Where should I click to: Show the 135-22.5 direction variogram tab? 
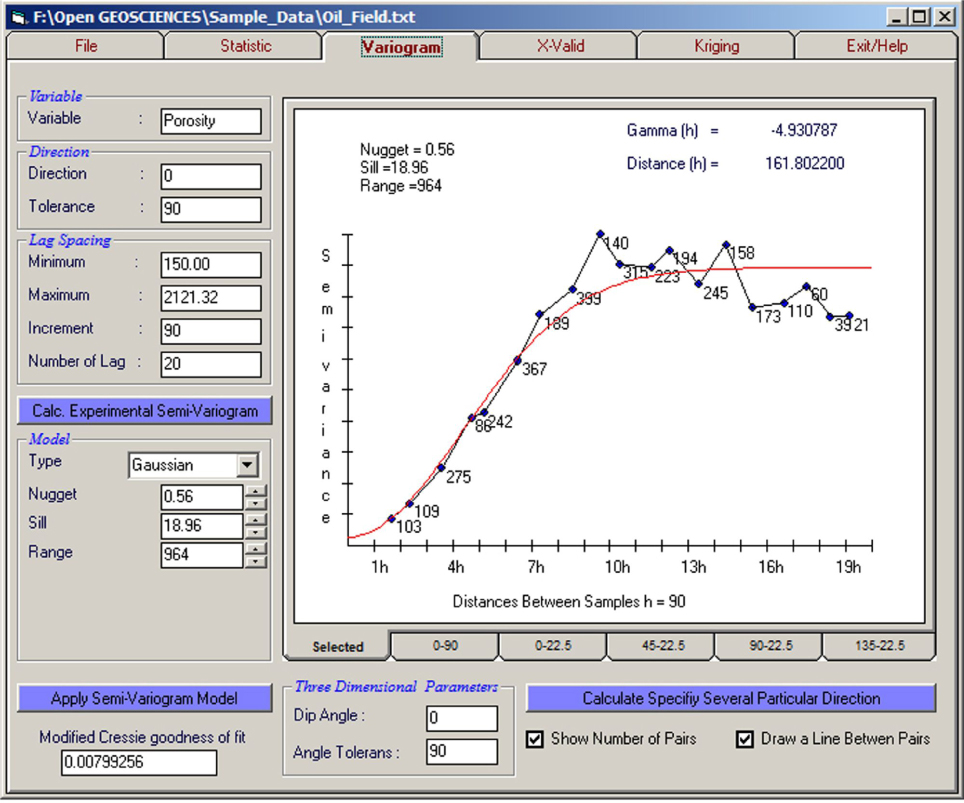878,646
